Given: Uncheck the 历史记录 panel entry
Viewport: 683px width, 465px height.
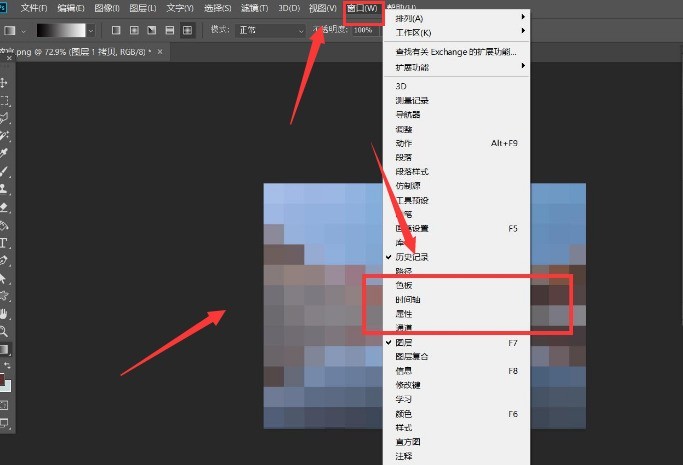Looking at the screenshot, I should pos(456,257).
